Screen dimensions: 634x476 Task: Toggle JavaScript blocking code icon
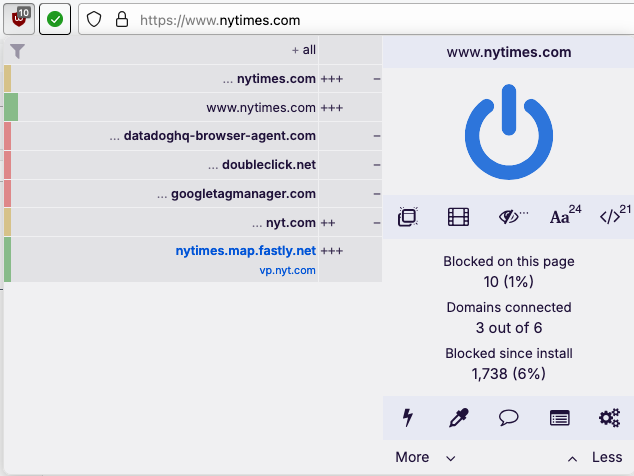615,215
